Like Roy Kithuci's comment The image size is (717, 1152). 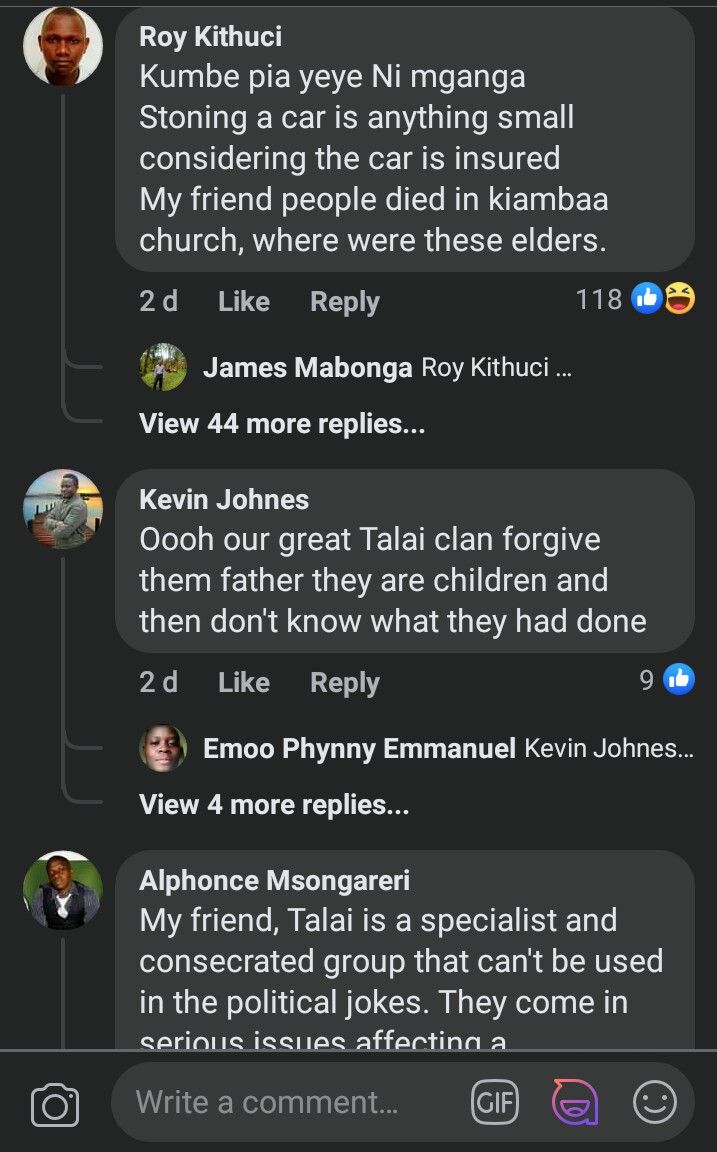click(x=244, y=301)
